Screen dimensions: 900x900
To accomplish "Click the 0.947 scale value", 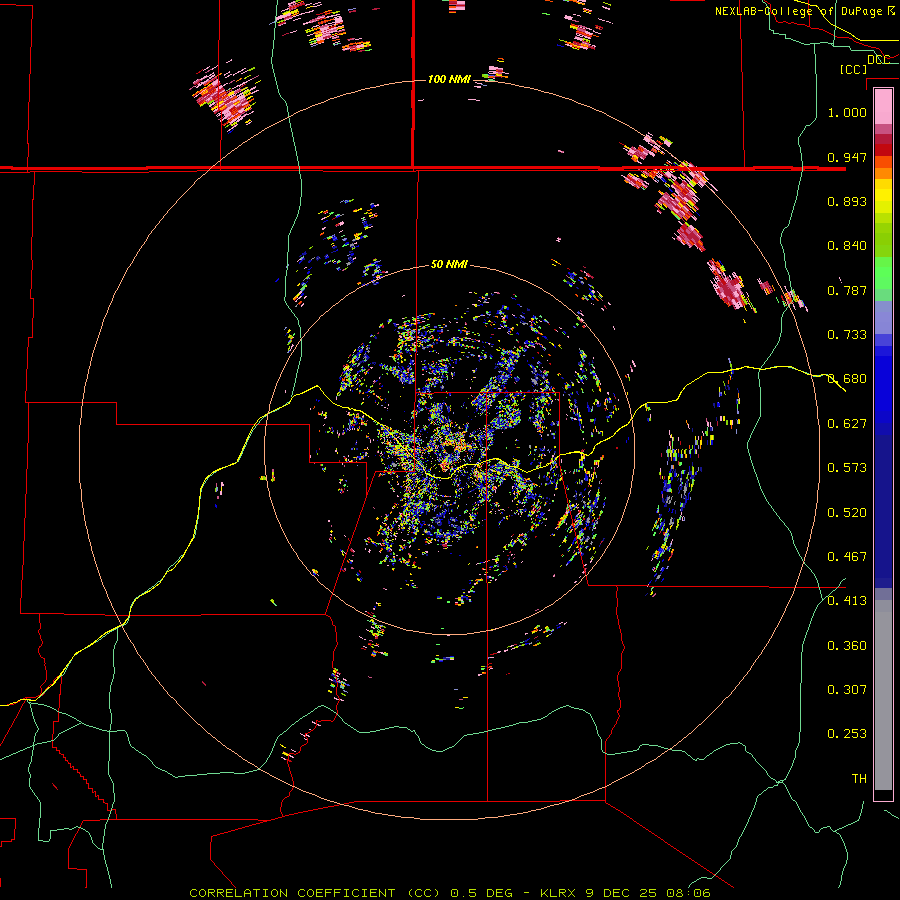I will (847, 157).
